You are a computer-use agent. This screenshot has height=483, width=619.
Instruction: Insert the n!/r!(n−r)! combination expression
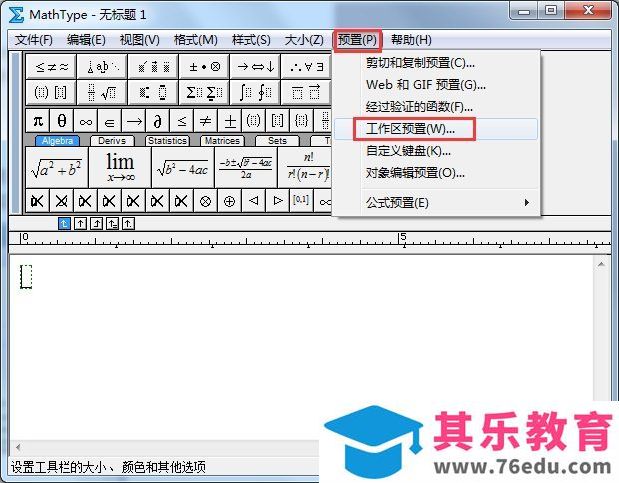click(x=305, y=167)
